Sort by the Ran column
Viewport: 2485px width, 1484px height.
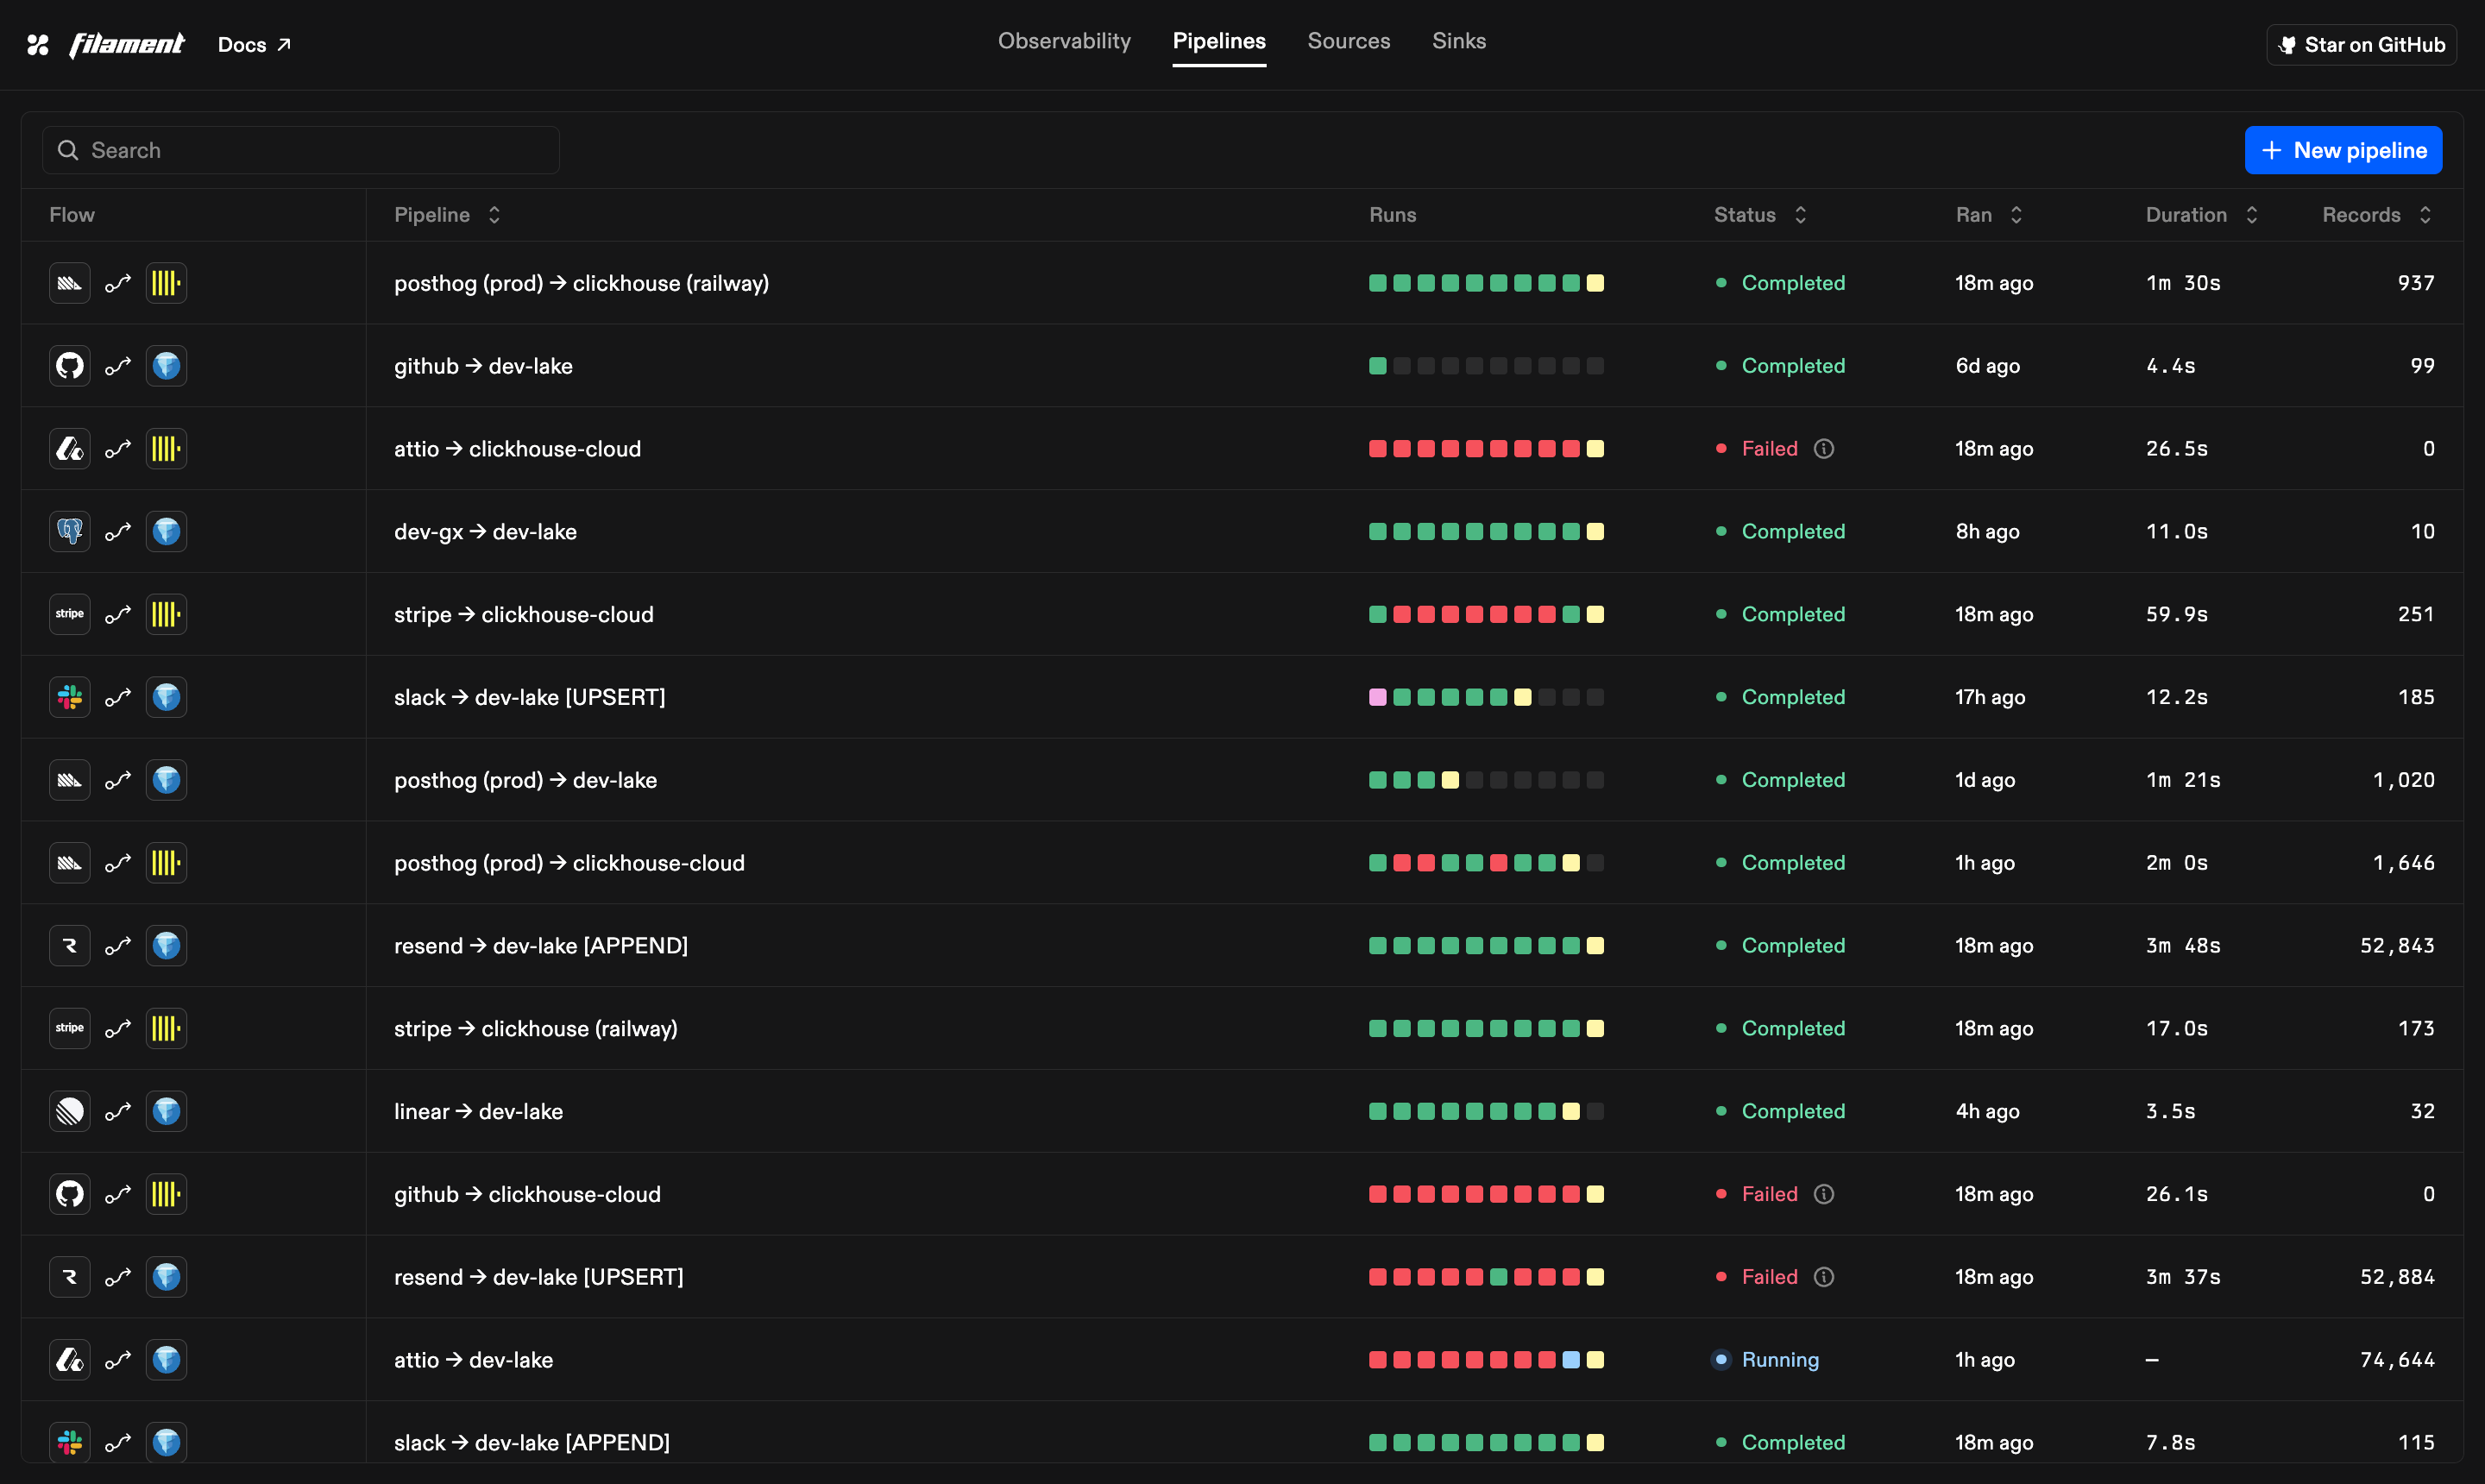pyautogui.click(x=1989, y=215)
